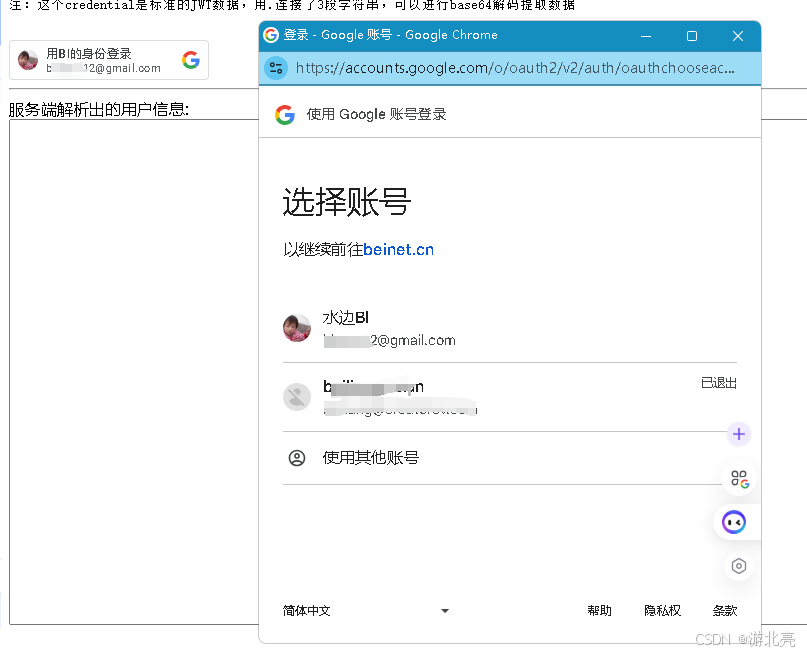Click the Google logo in sign-in header
The height and width of the screenshot is (655, 807).
[285, 114]
